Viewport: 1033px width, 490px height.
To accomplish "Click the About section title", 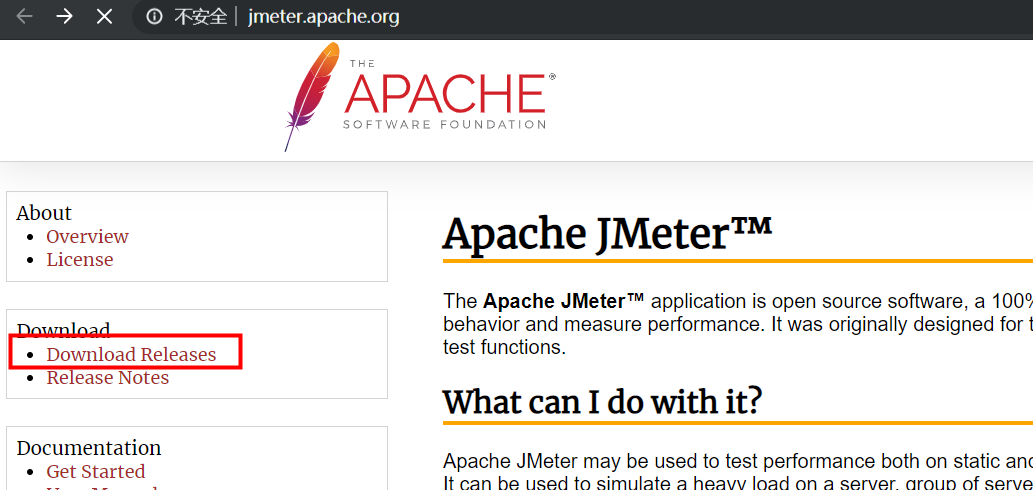I will pos(44,213).
